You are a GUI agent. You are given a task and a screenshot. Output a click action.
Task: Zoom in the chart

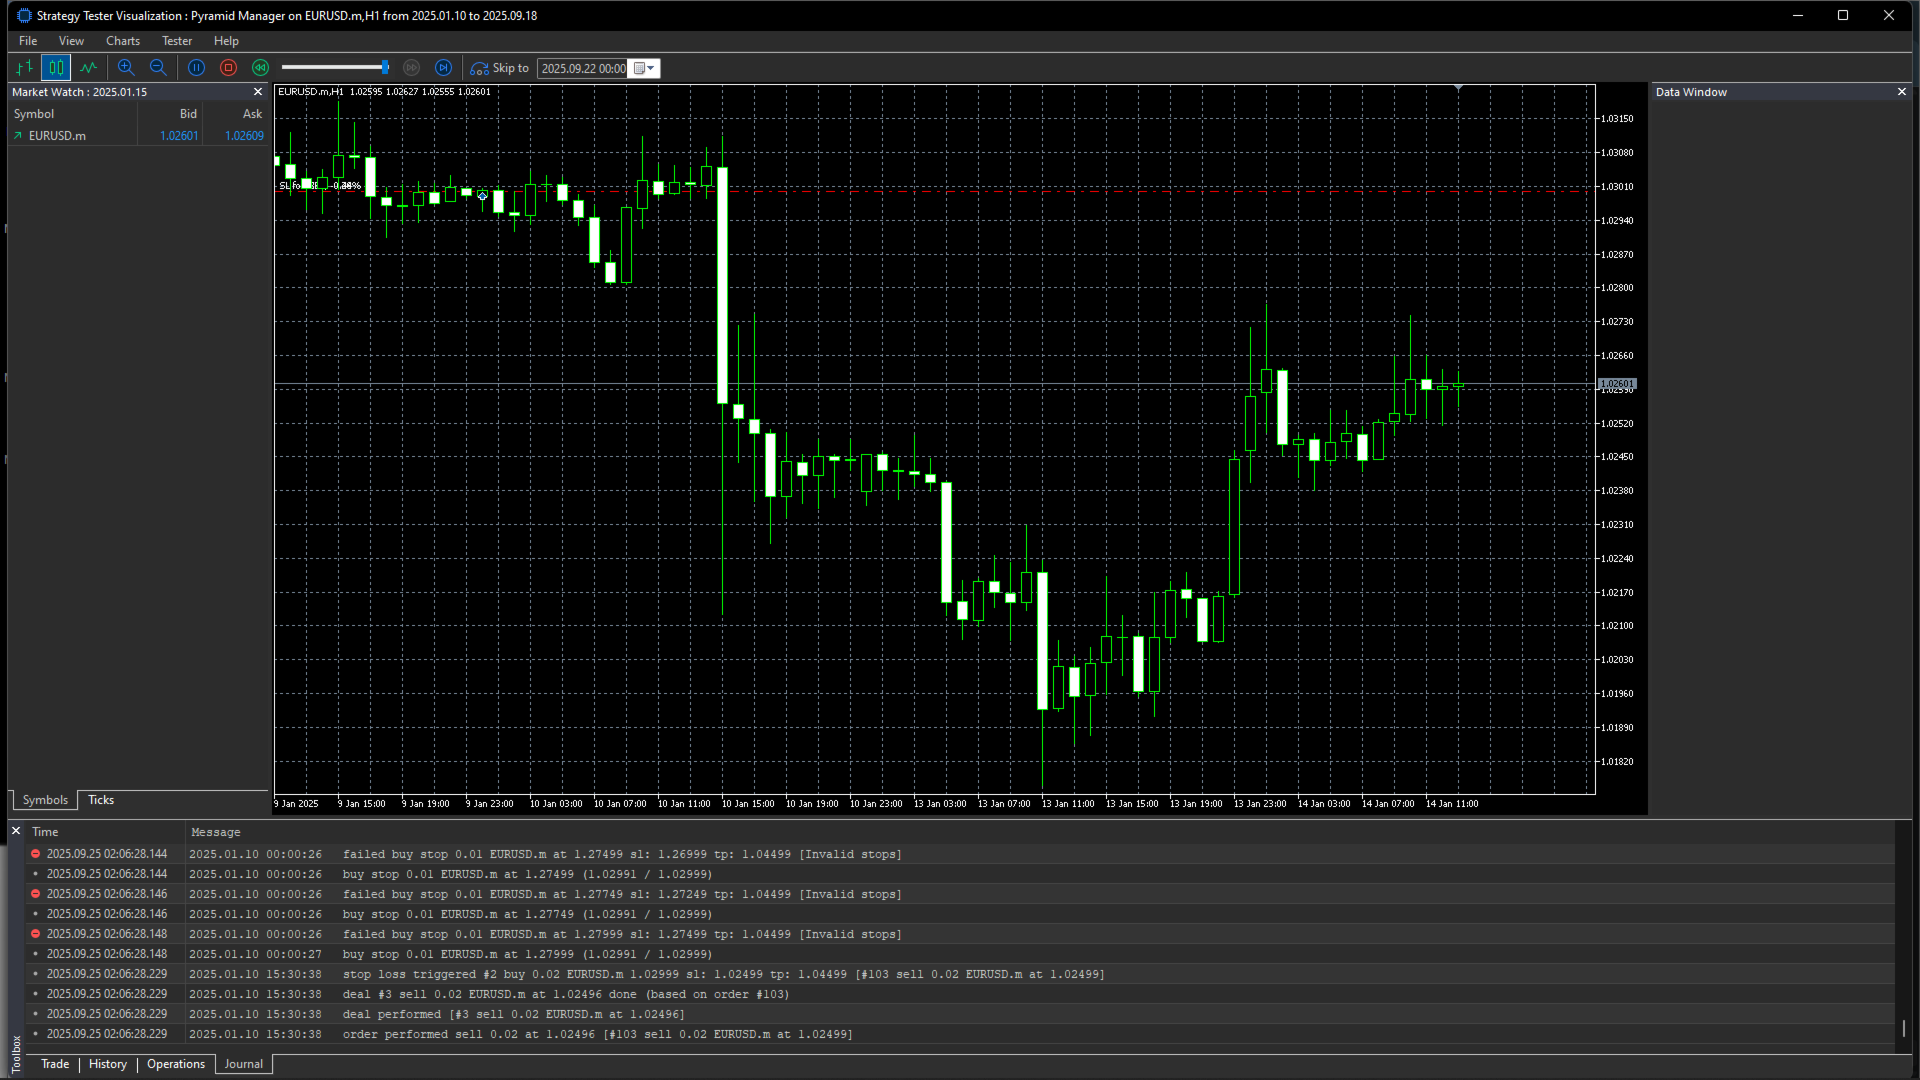[126, 68]
